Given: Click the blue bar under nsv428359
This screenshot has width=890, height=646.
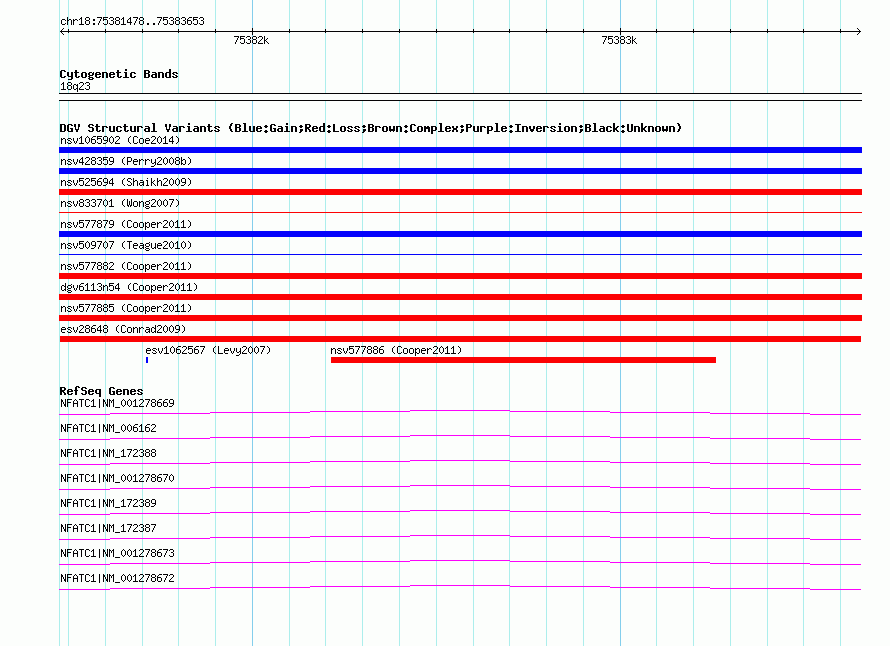Looking at the screenshot, I should (460, 171).
